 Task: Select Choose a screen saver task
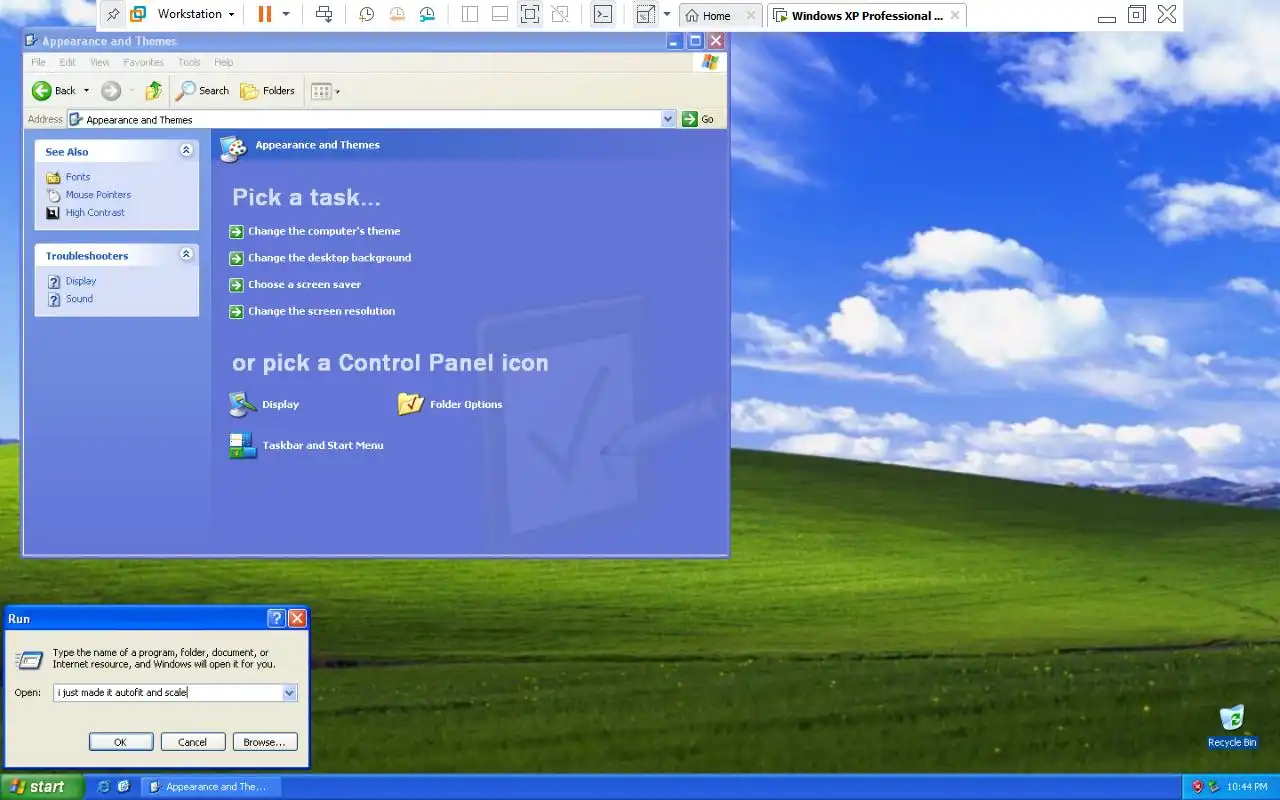[x=304, y=285]
